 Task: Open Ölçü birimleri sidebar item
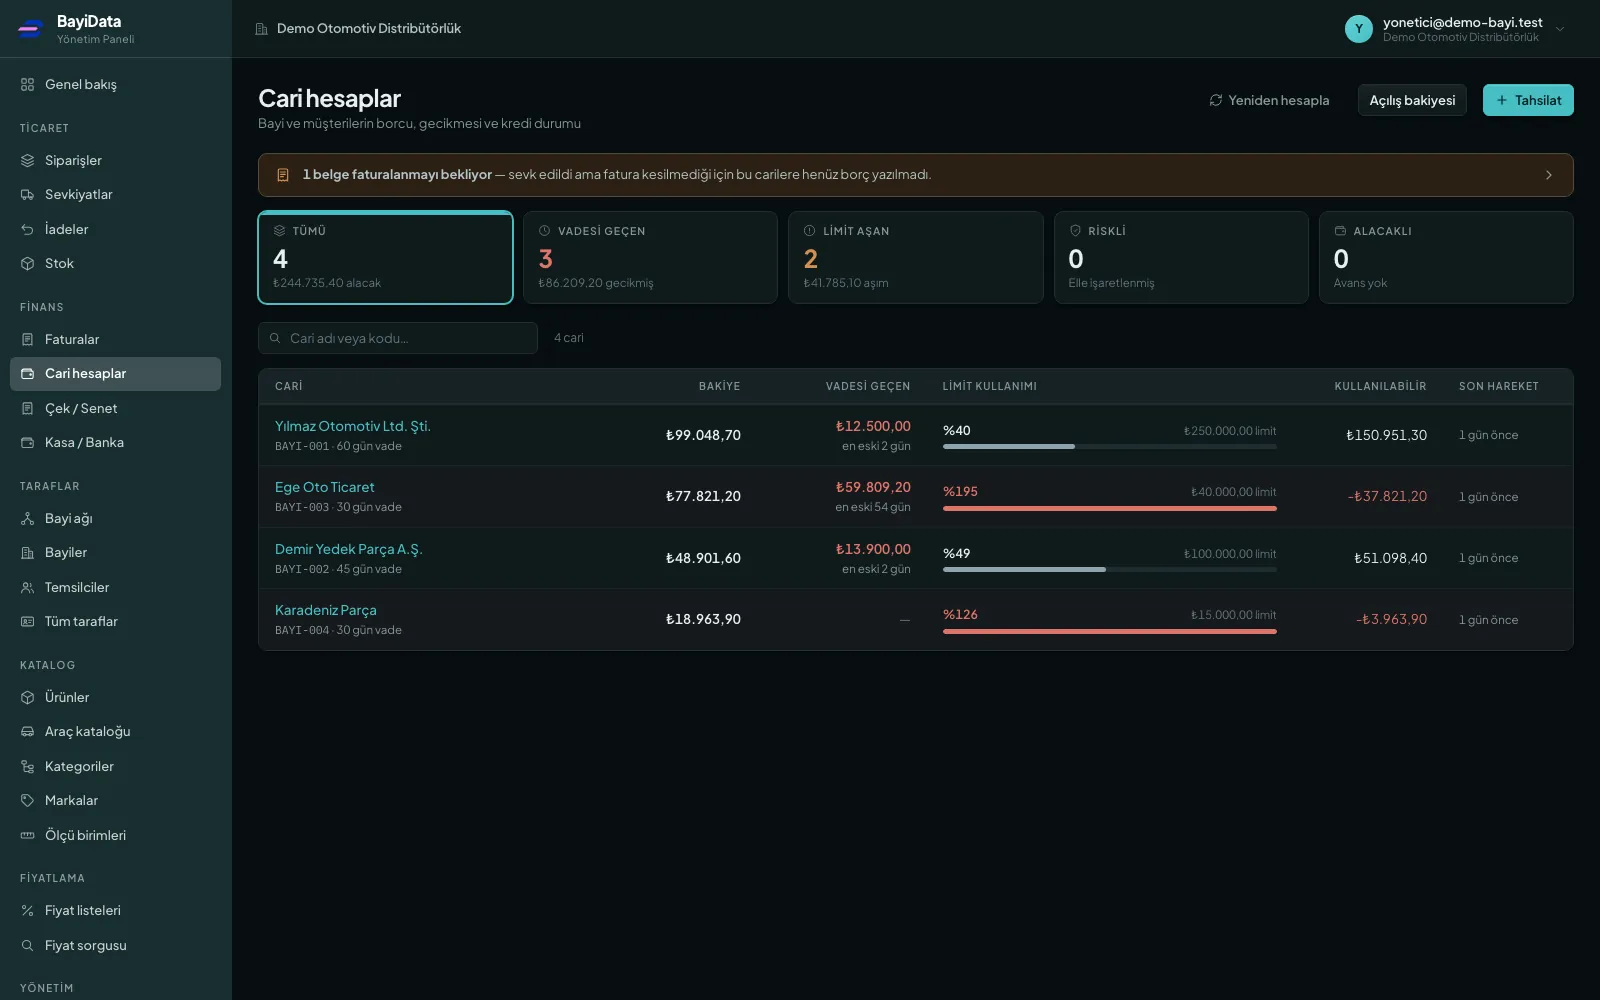click(x=115, y=836)
